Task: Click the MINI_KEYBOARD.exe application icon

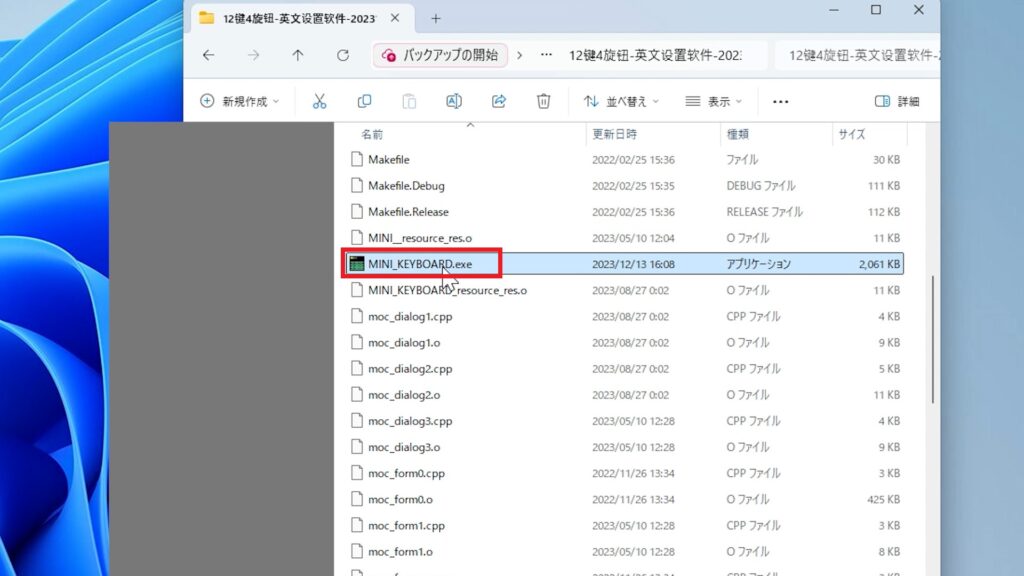Action: coord(357,264)
